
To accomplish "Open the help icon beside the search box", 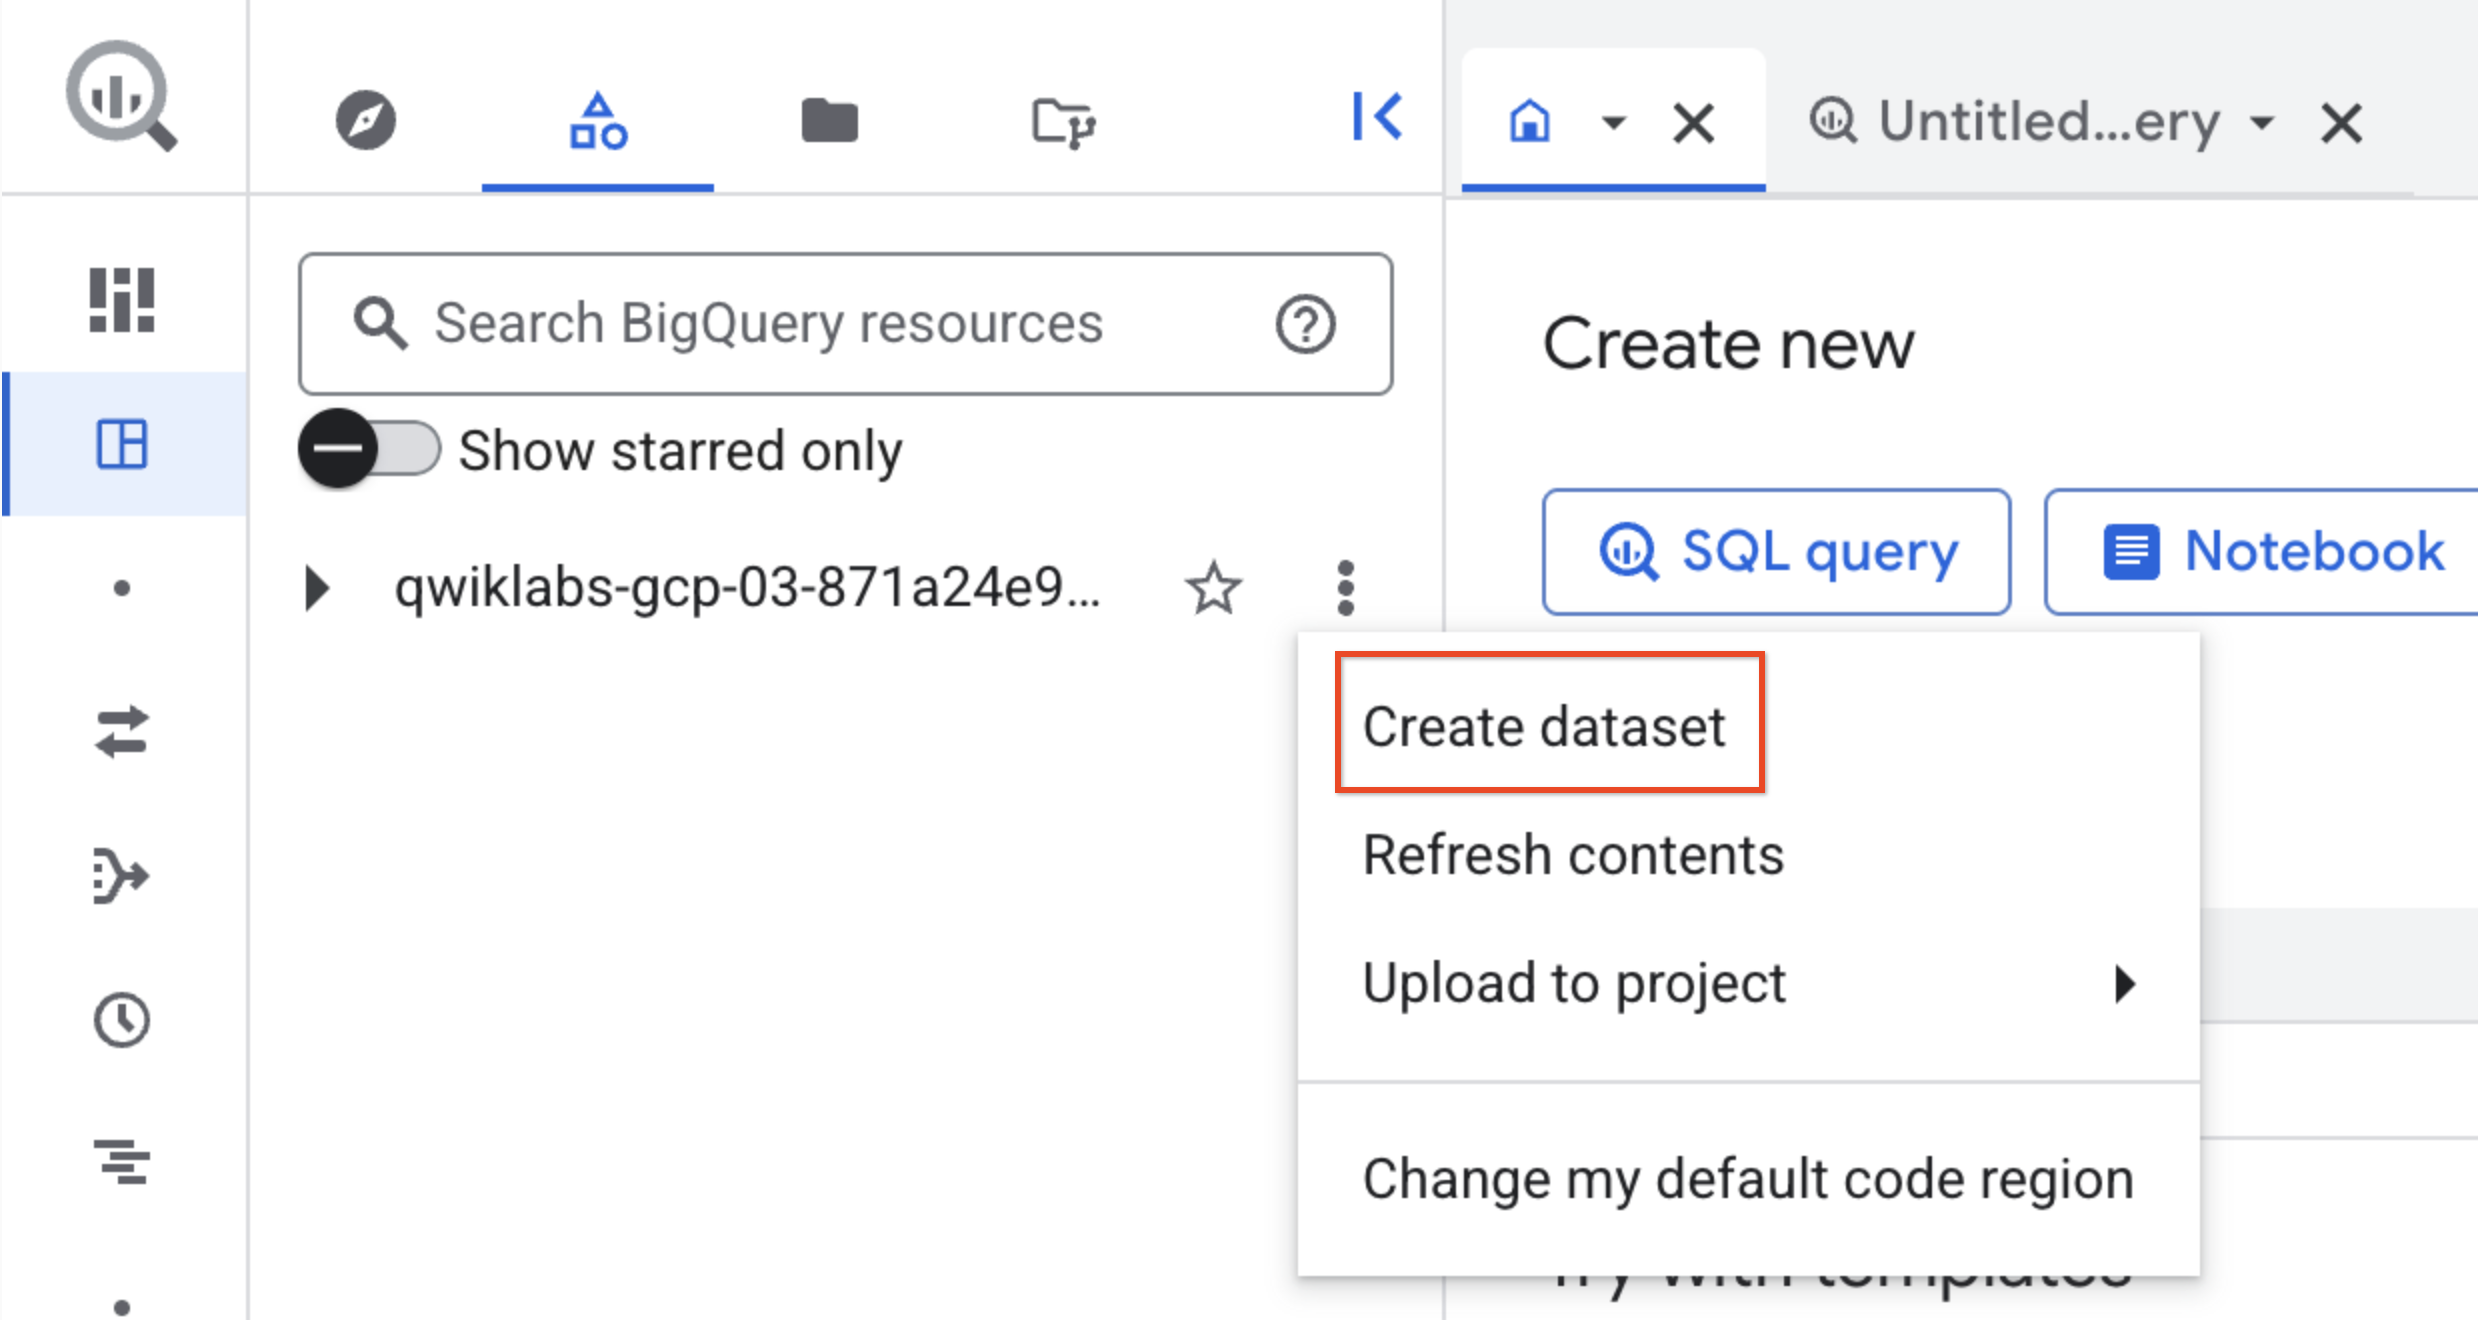I will pos(1306,323).
